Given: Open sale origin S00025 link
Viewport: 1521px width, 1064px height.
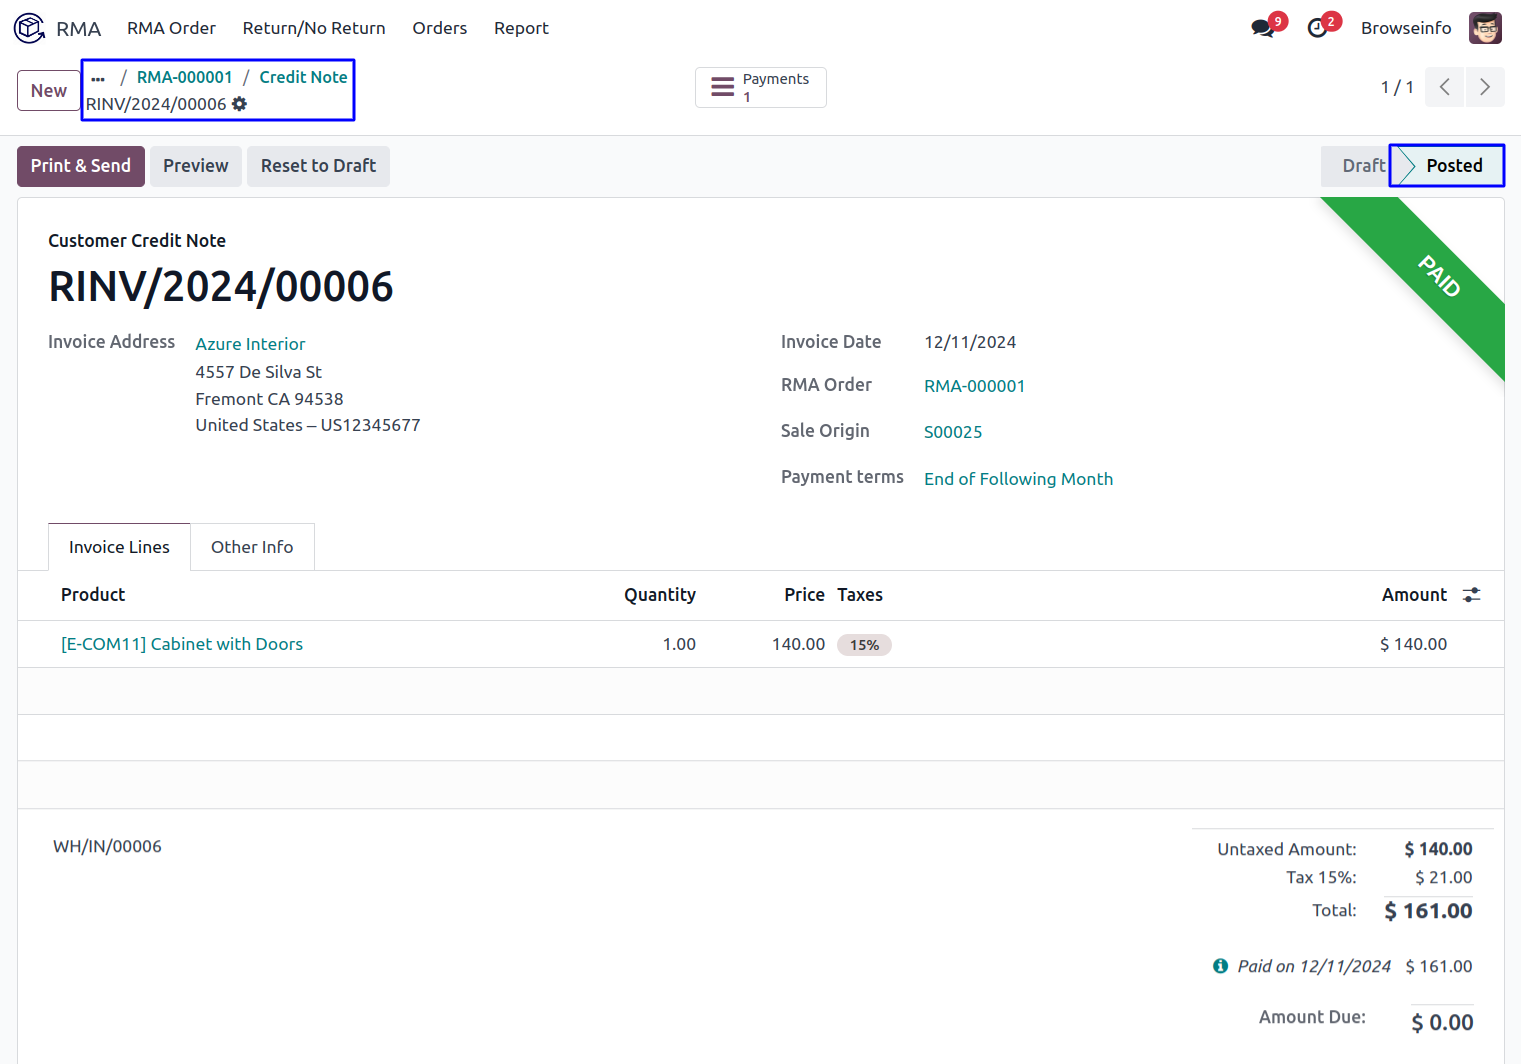Looking at the screenshot, I should [x=953, y=432].
